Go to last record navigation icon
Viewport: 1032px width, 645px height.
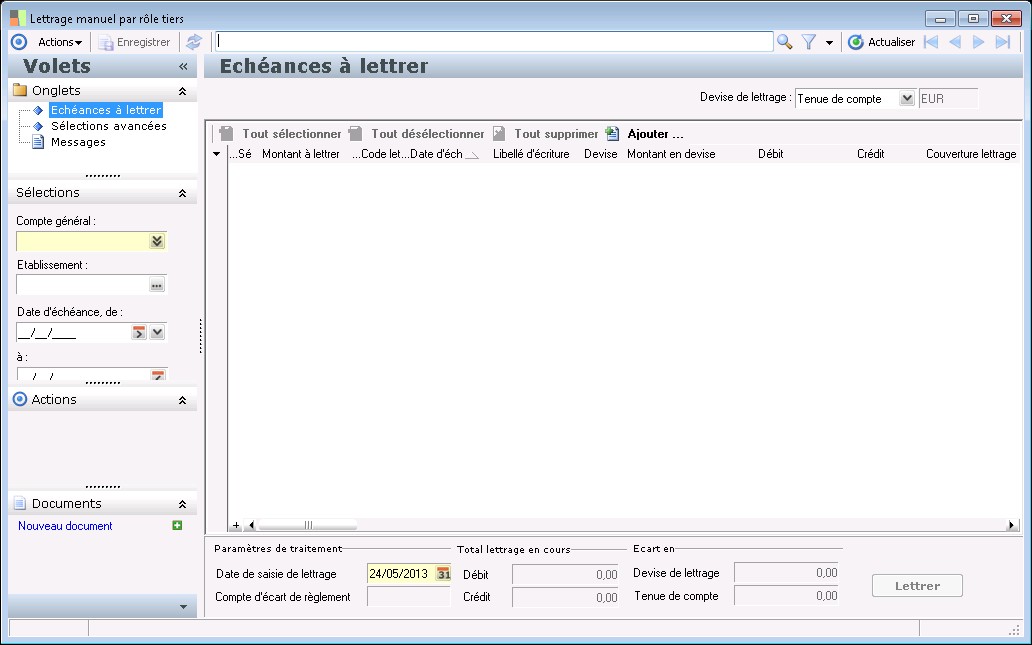point(1003,42)
